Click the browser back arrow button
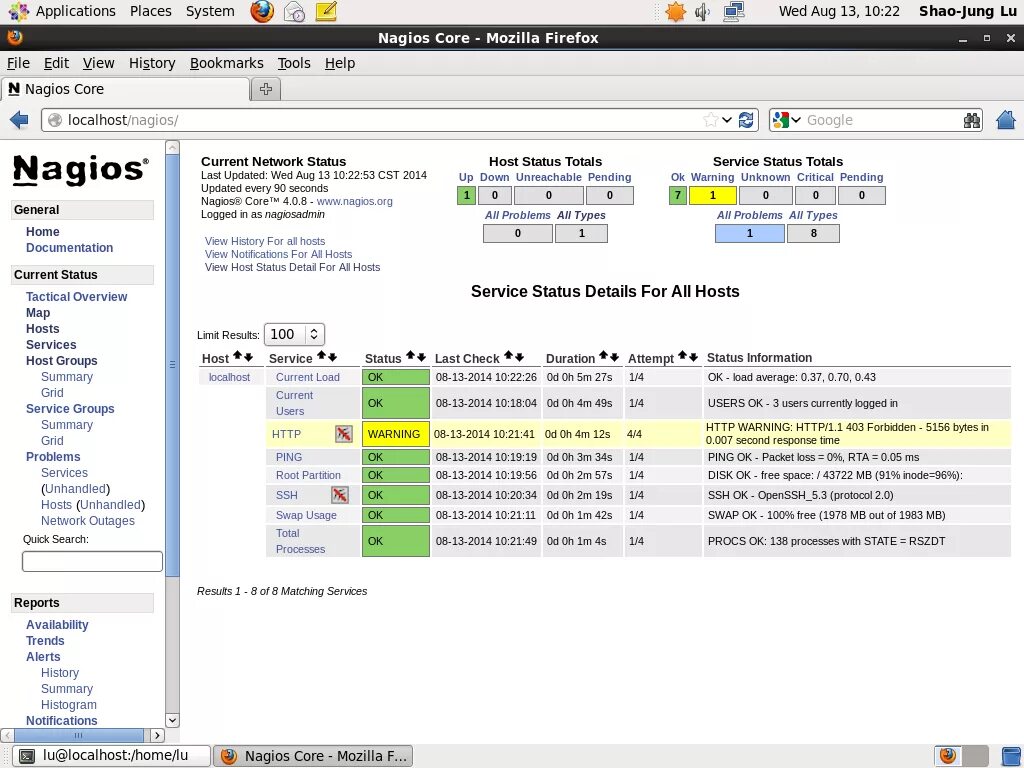Image resolution: width=1024 pixels, height=768 pixels. 20,120
